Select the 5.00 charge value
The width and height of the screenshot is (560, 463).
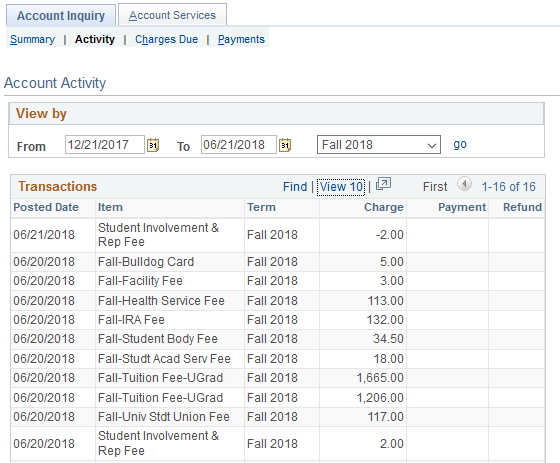pos(391,262)
